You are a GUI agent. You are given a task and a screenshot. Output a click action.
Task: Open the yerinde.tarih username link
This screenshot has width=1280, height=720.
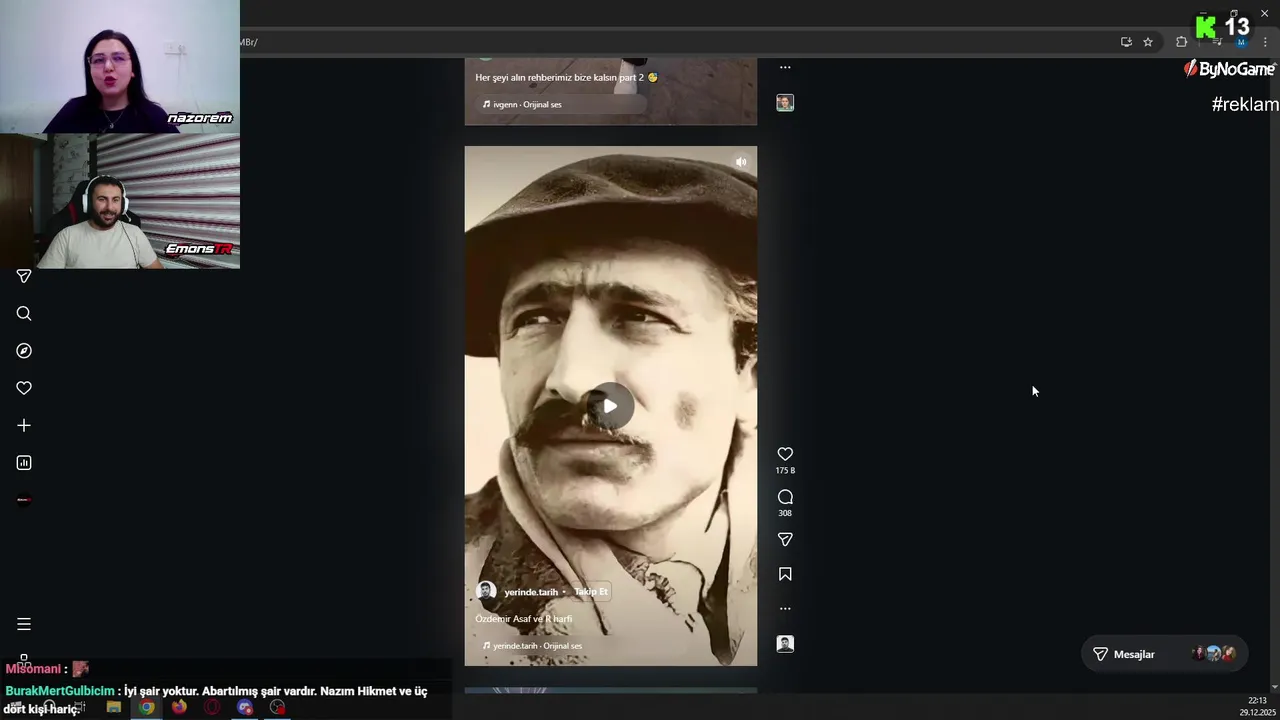pos(531,592)
